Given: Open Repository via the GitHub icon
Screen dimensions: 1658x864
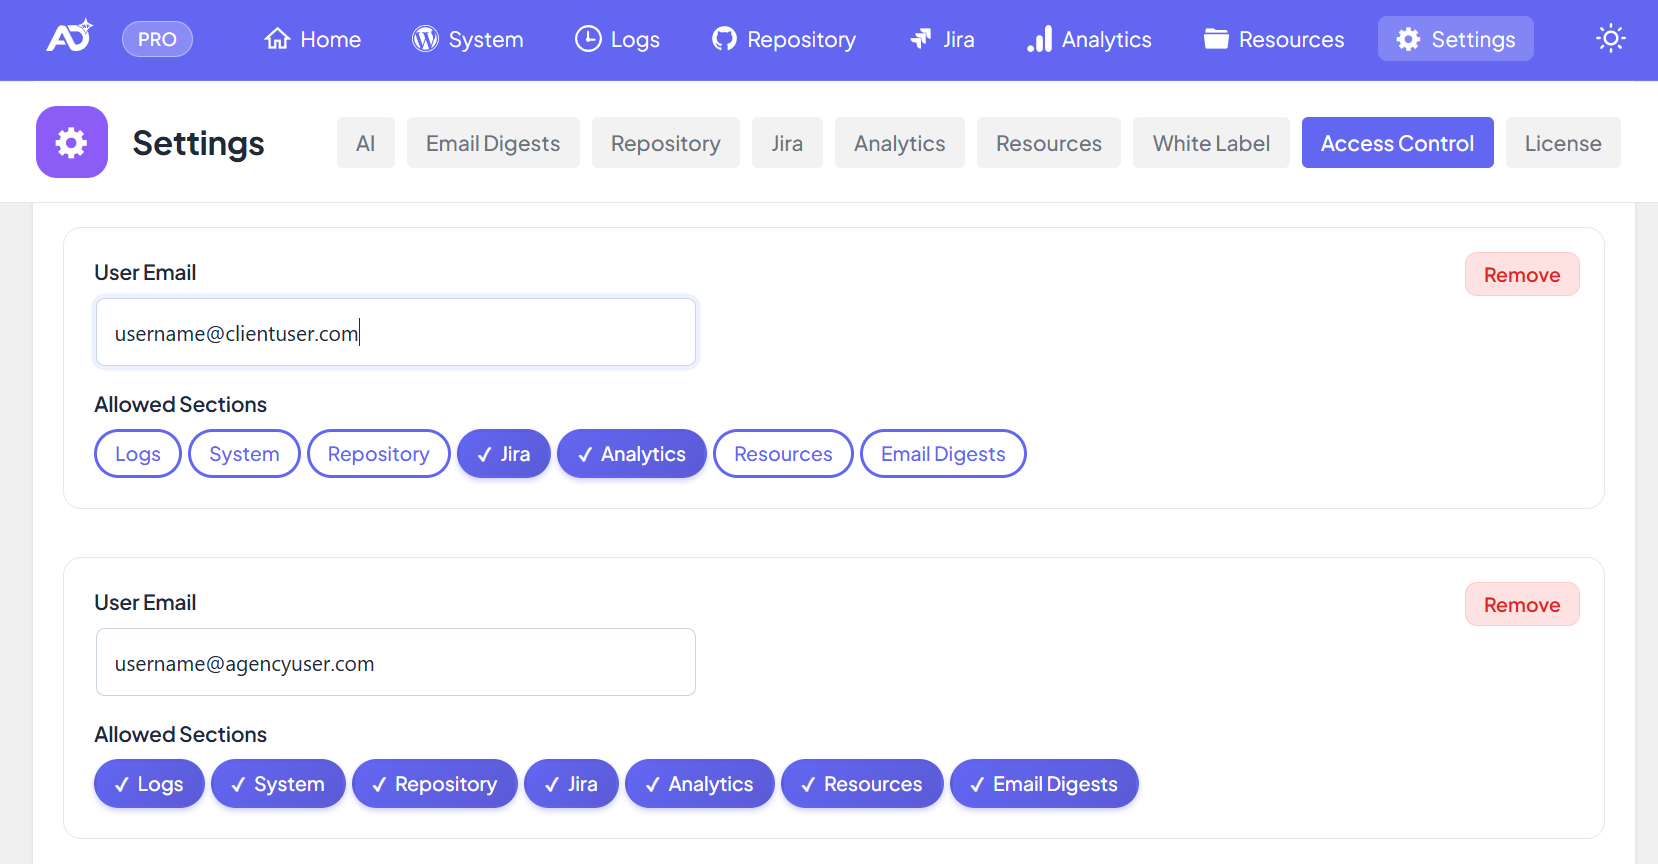Looking at the screenshot, I should 724,39.
